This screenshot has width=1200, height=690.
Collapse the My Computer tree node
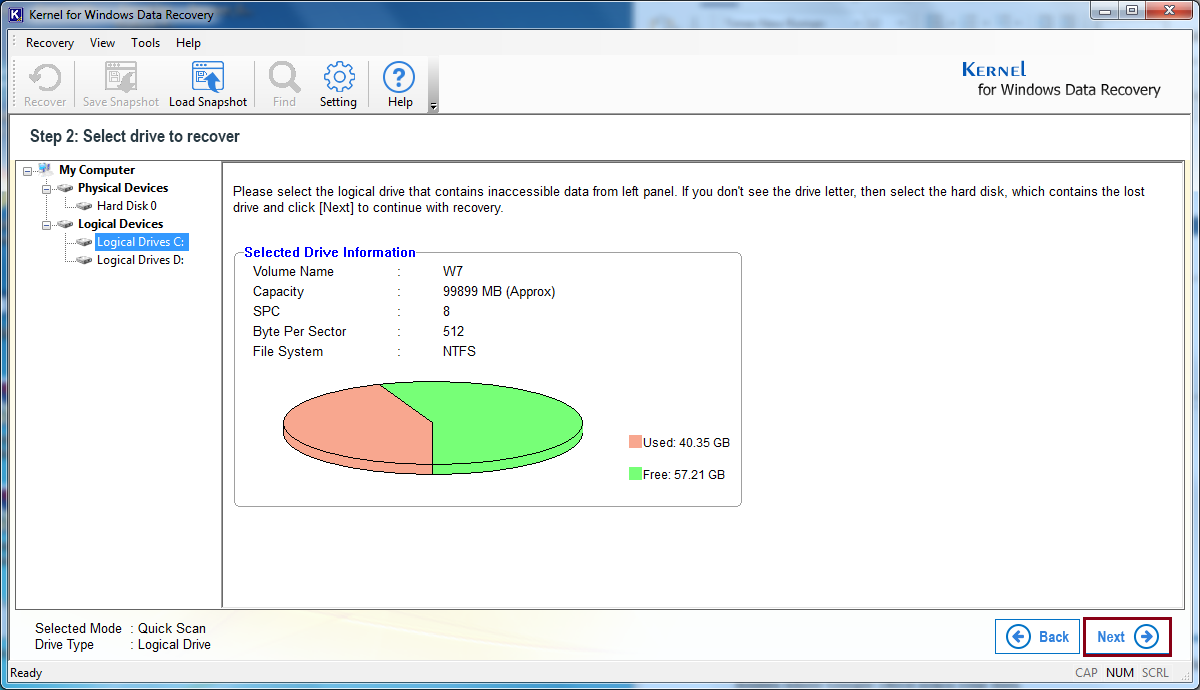click(x=27, y=170)
